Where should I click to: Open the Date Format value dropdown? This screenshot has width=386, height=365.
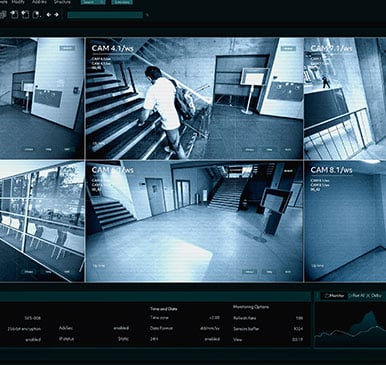click(210, 328)
